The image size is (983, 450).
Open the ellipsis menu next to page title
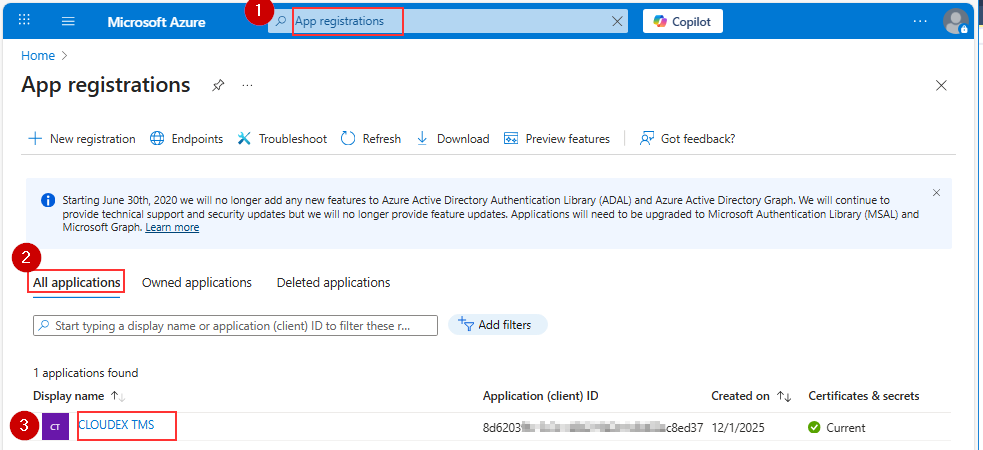(247, 86)
